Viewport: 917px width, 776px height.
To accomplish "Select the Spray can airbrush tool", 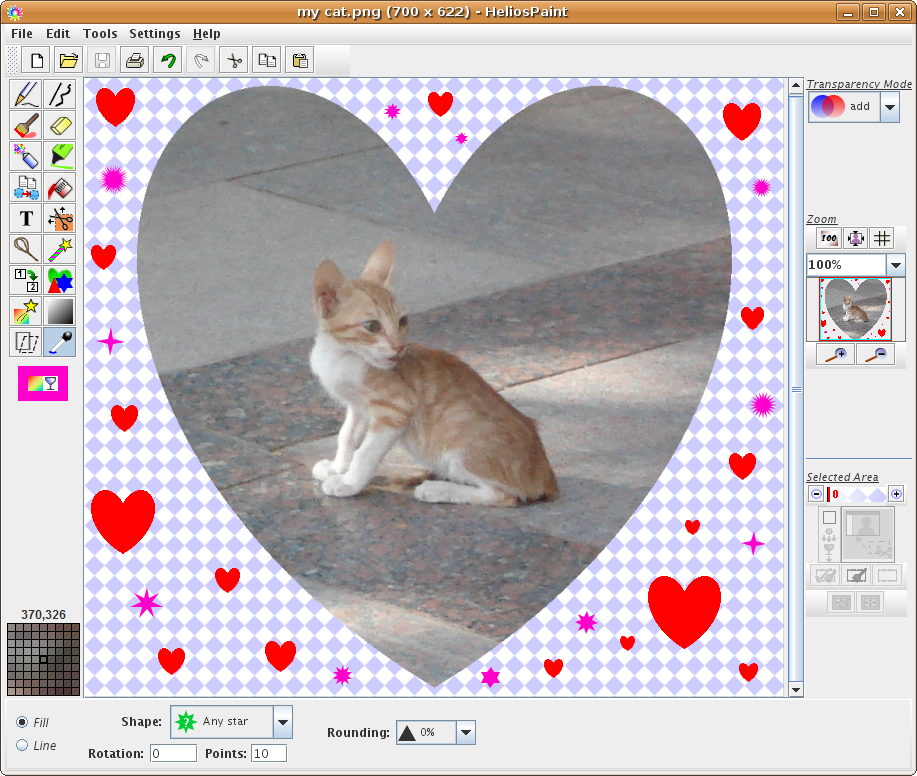I will coord(26,156).
